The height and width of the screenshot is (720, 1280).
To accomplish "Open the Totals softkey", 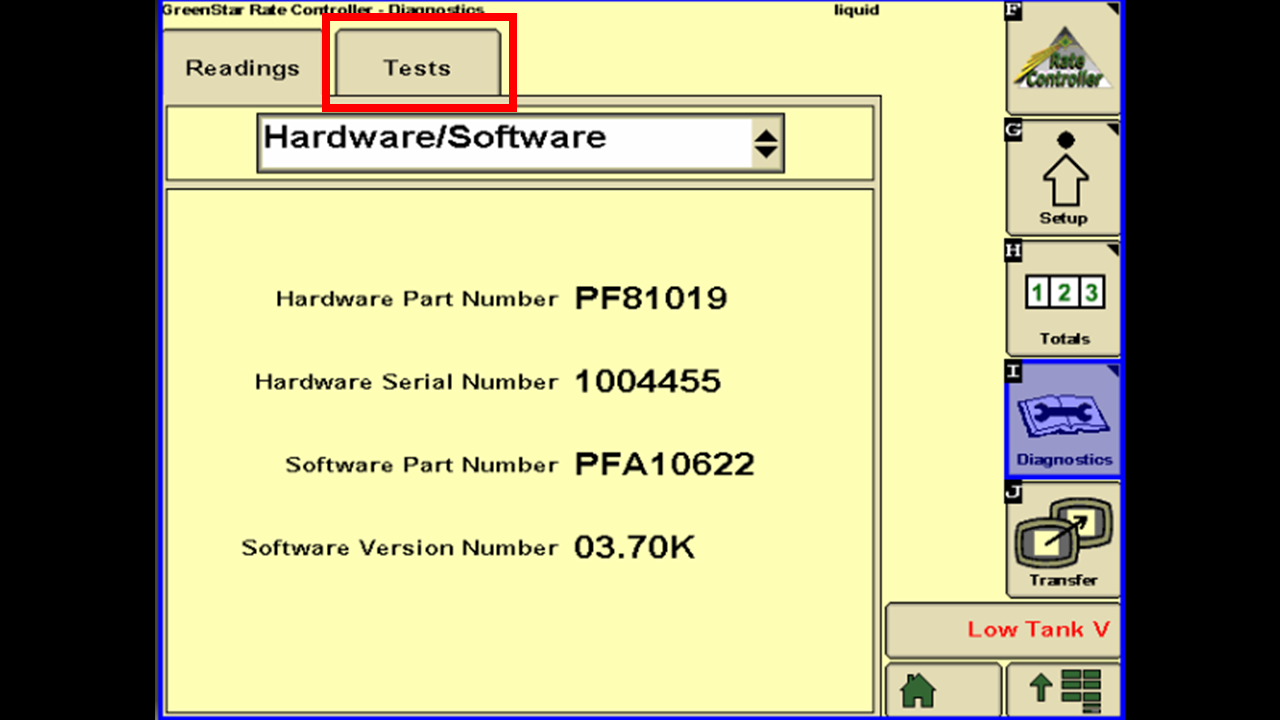I will pyautogui.click(x=1063, y=299).
